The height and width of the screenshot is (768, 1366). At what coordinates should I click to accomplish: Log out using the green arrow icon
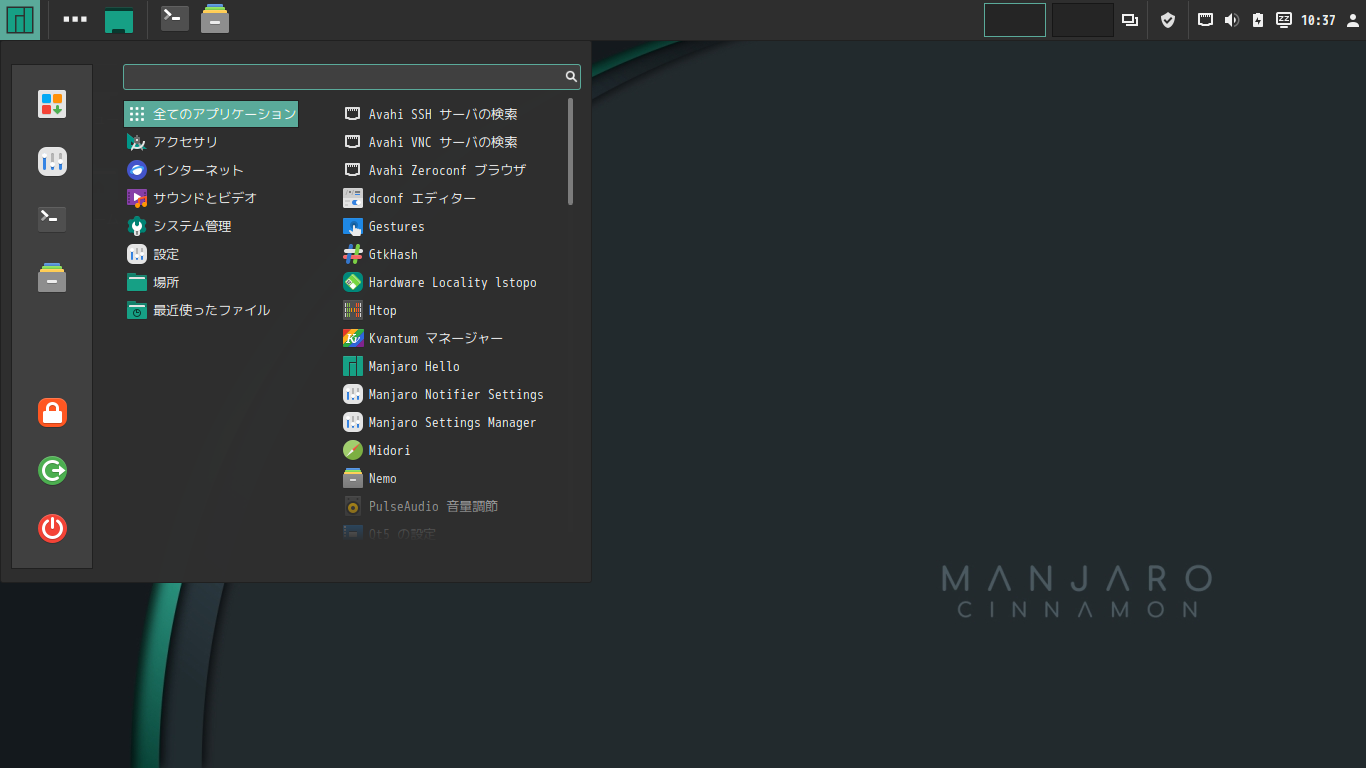tap(52, 470)
